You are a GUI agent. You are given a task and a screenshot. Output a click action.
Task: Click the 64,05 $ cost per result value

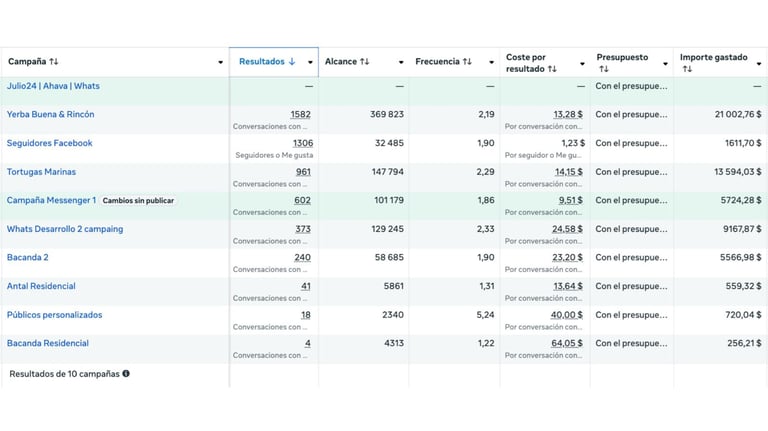tap(566, 344)
